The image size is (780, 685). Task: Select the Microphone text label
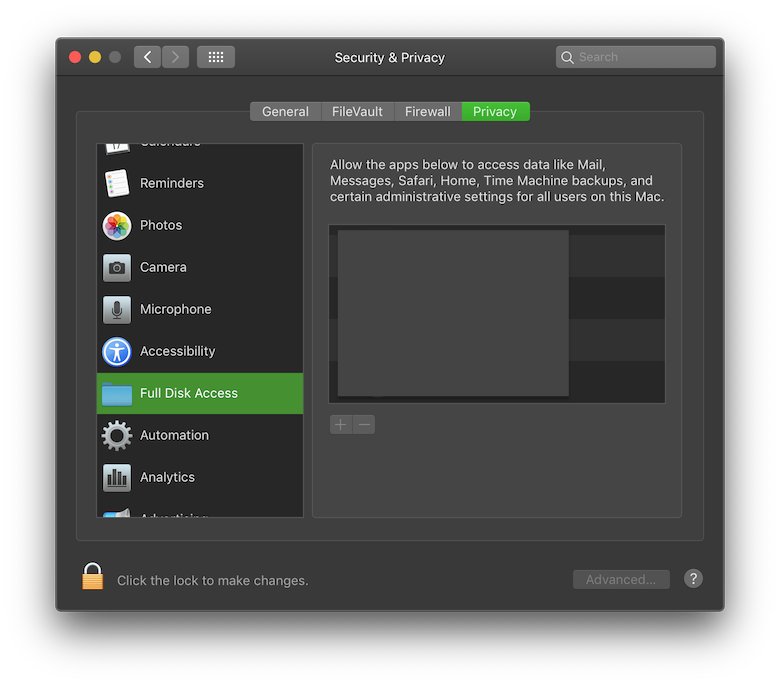[176, 309]
